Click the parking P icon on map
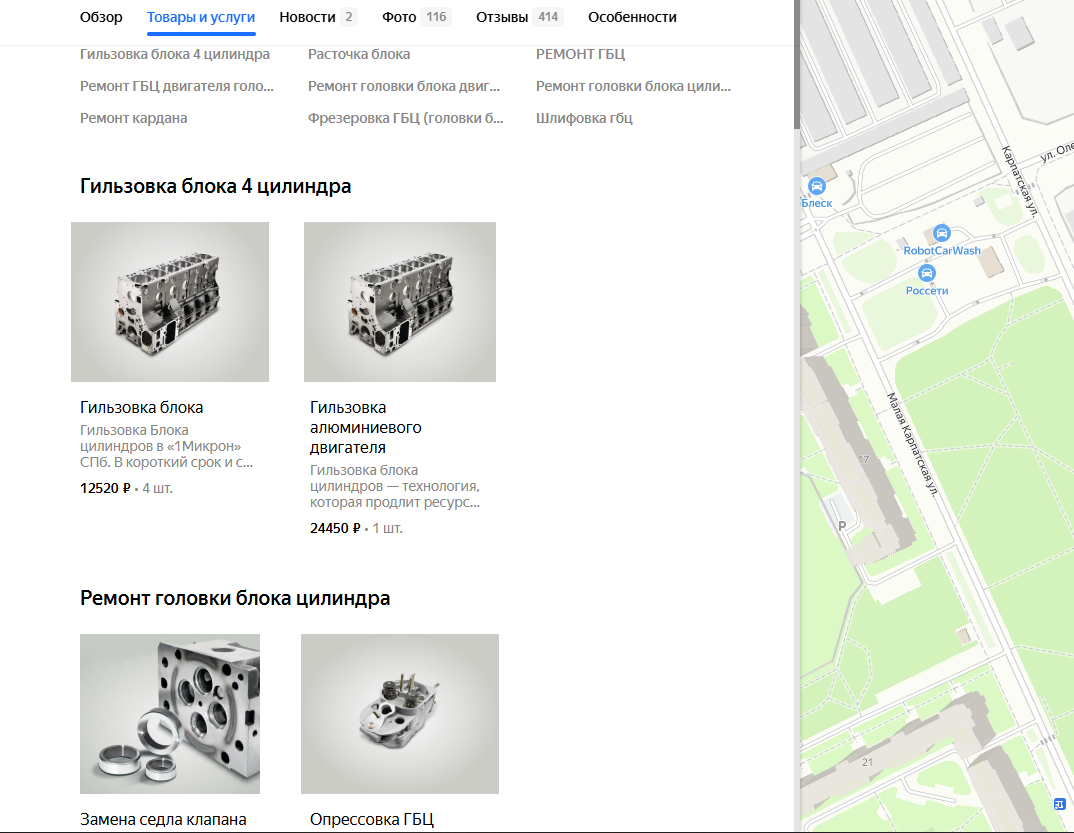 click(841, 526)
